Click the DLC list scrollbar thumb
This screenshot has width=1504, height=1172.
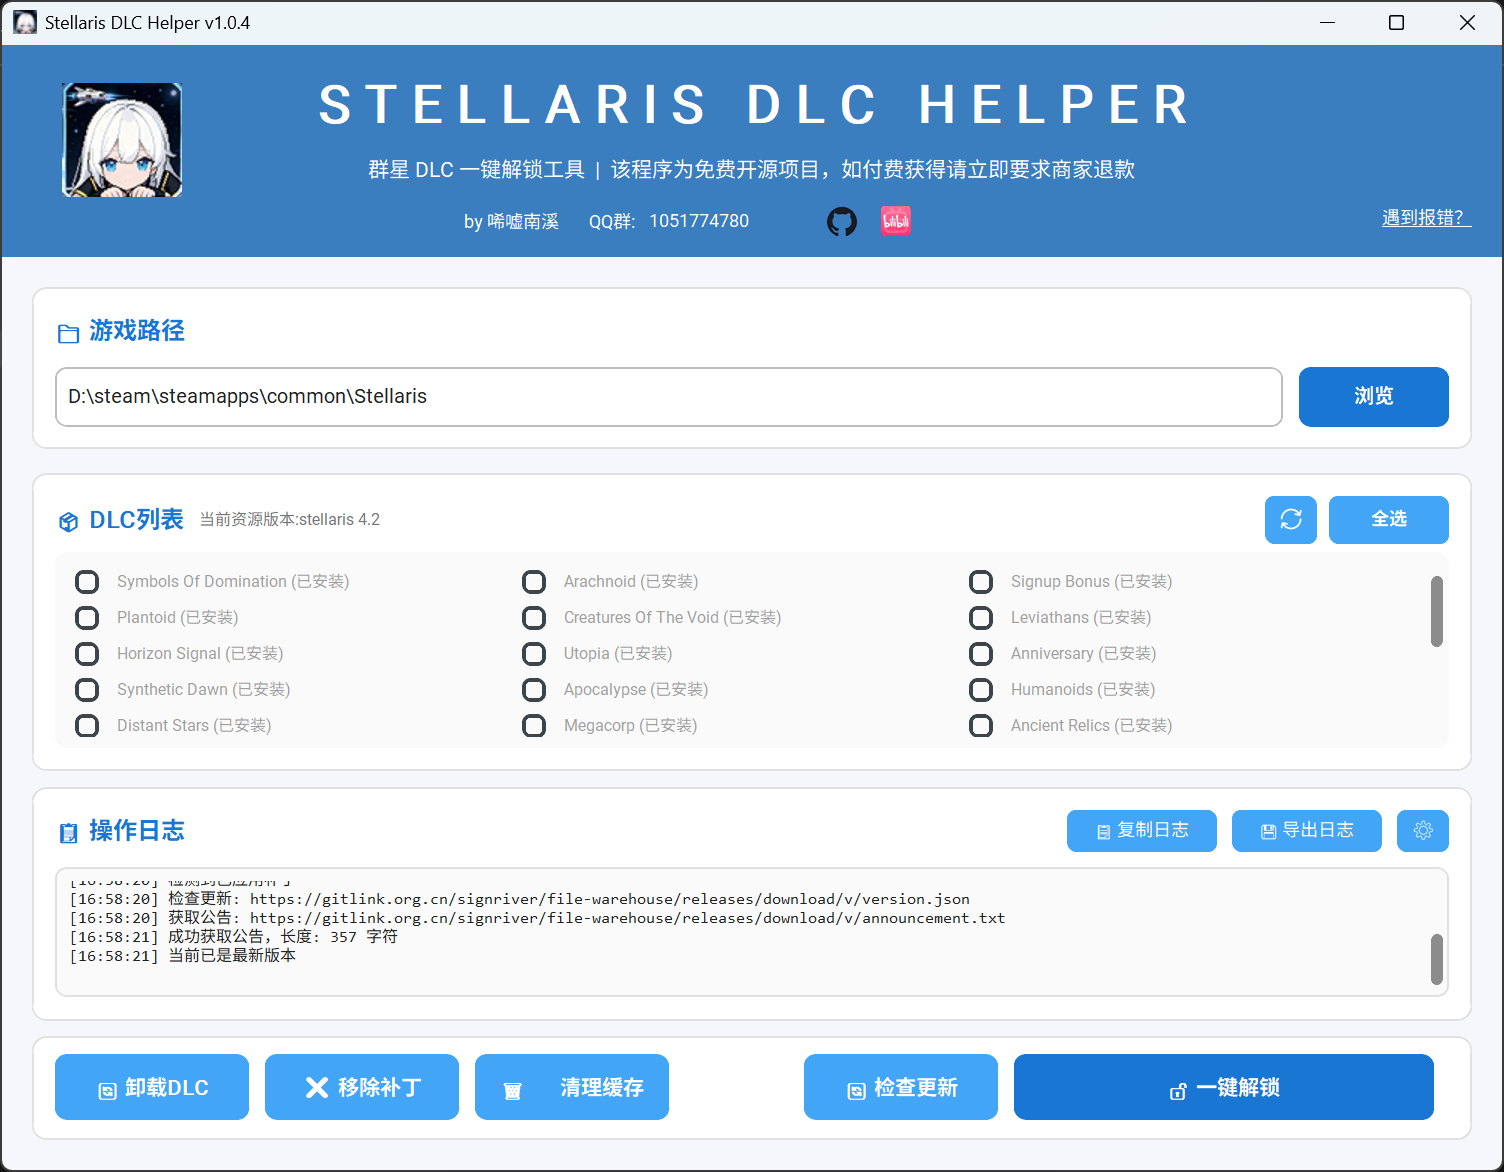click(1437, 611)
